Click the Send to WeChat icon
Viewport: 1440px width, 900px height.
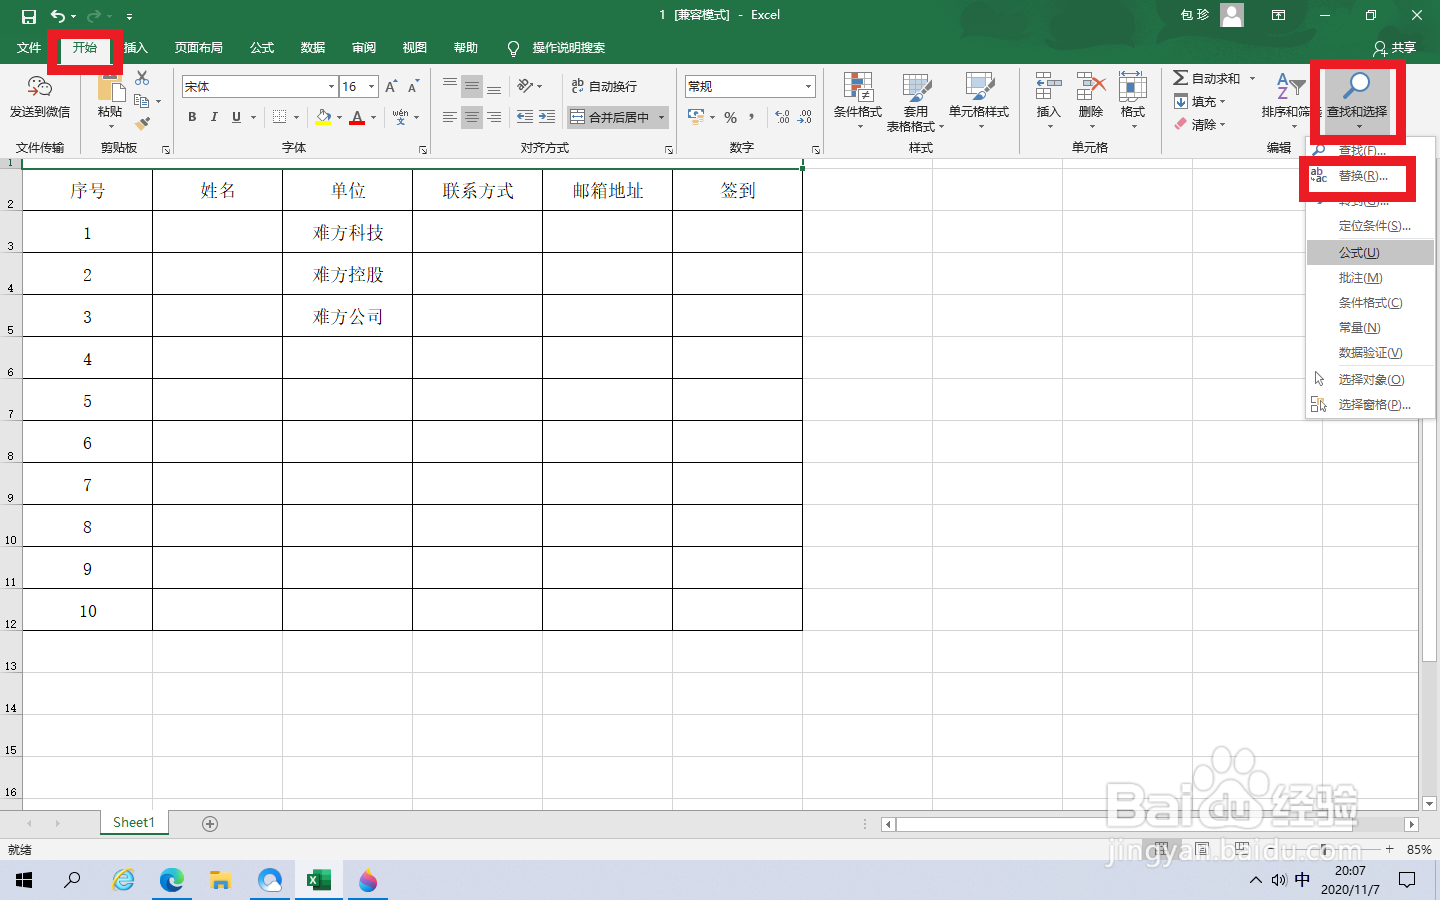pyautogui.click(x=40, y=88)
